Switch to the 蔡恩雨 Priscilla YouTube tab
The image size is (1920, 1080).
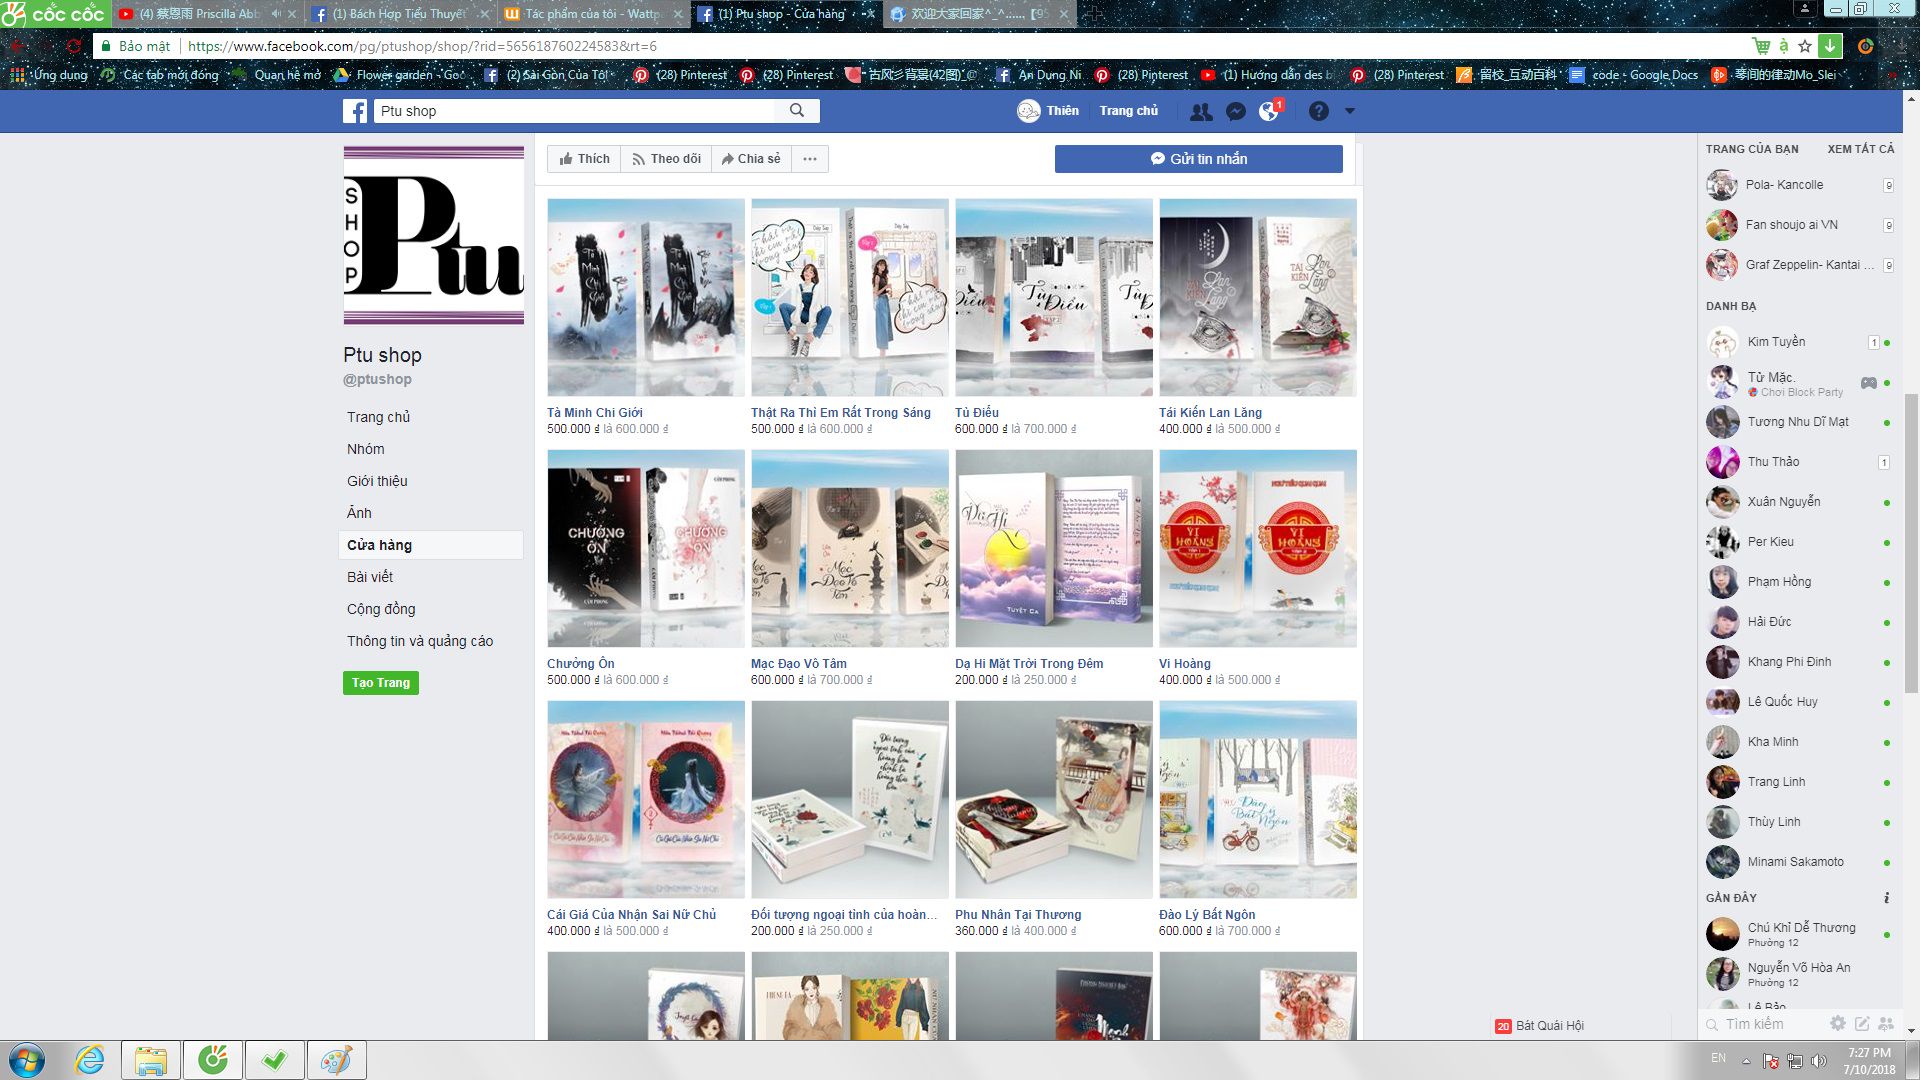(x=208, y=14)
